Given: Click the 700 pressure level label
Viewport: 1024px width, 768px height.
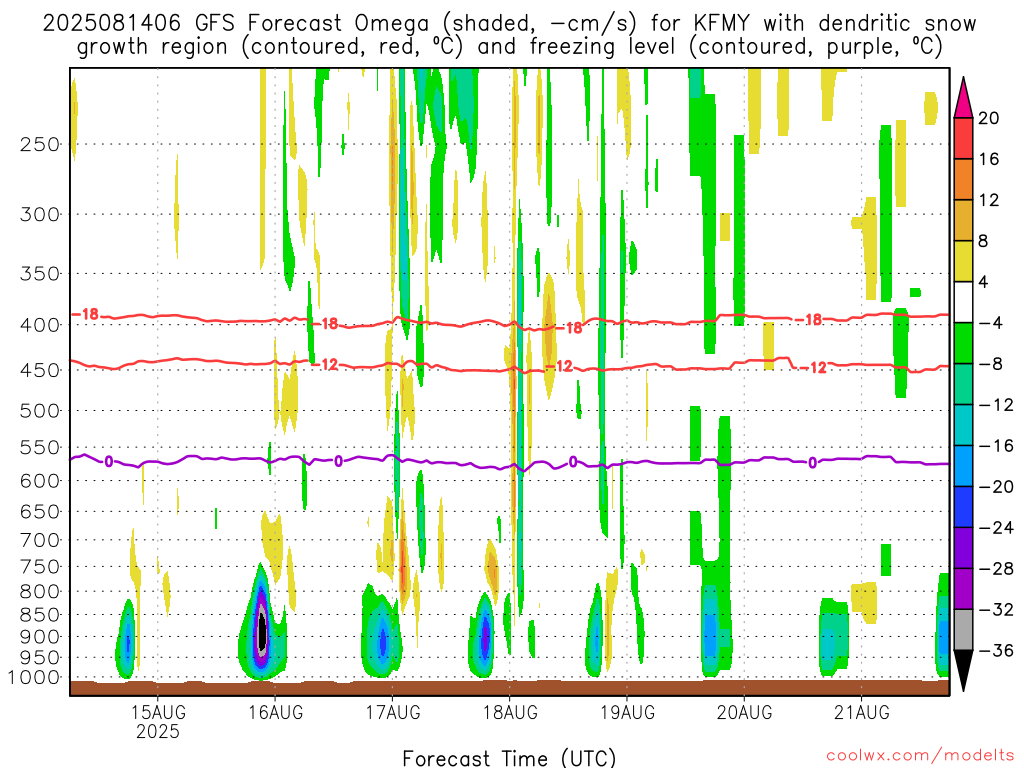Looking at the screenshot, I should click(x=40, y=540).
